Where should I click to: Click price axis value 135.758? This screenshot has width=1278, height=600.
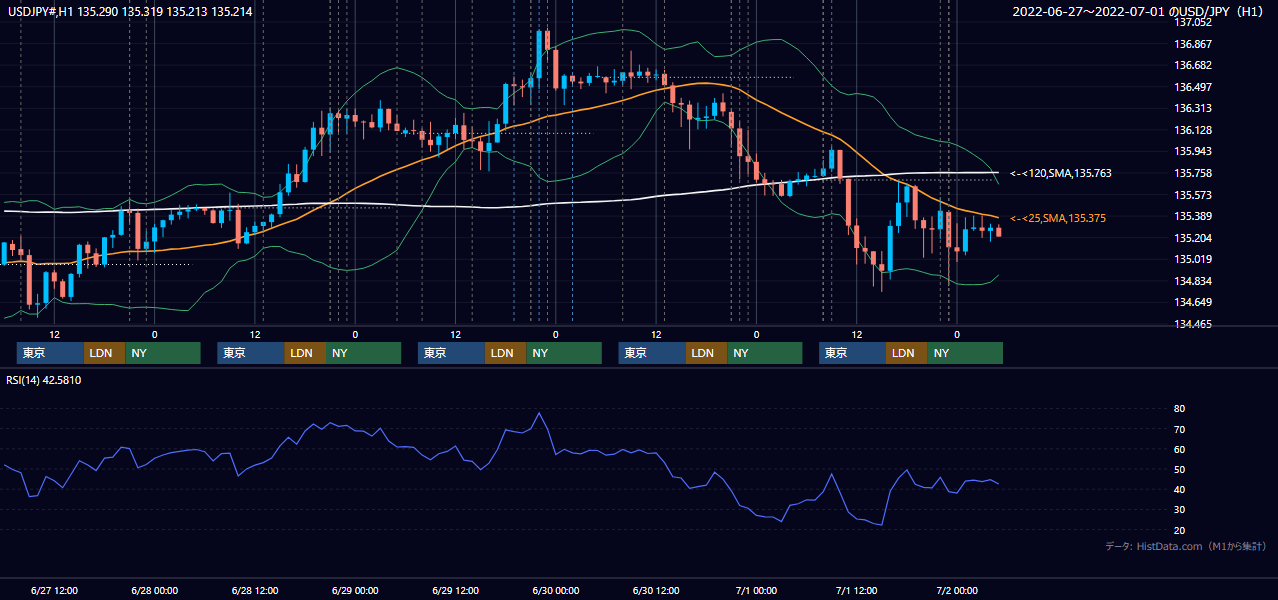[1193, 173]
